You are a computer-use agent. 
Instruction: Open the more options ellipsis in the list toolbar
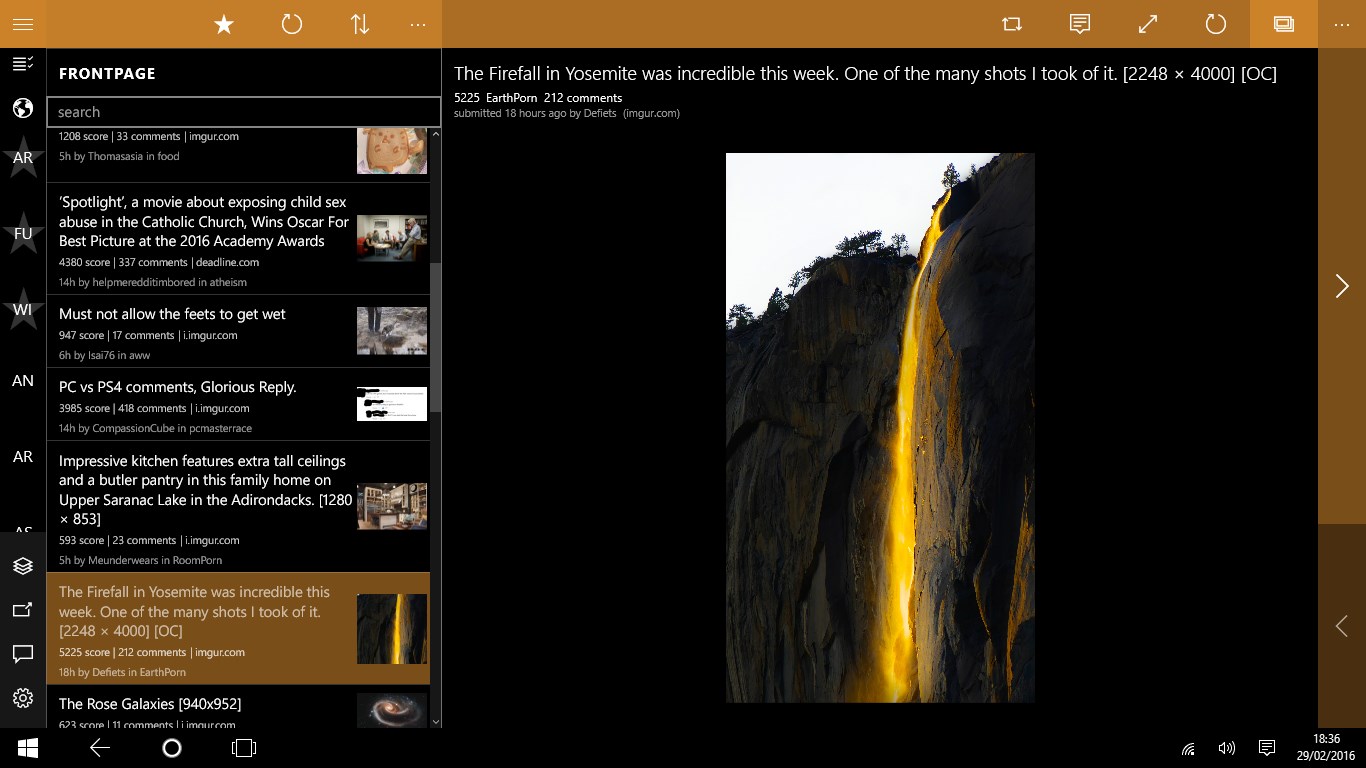click(x=418, y=24)
